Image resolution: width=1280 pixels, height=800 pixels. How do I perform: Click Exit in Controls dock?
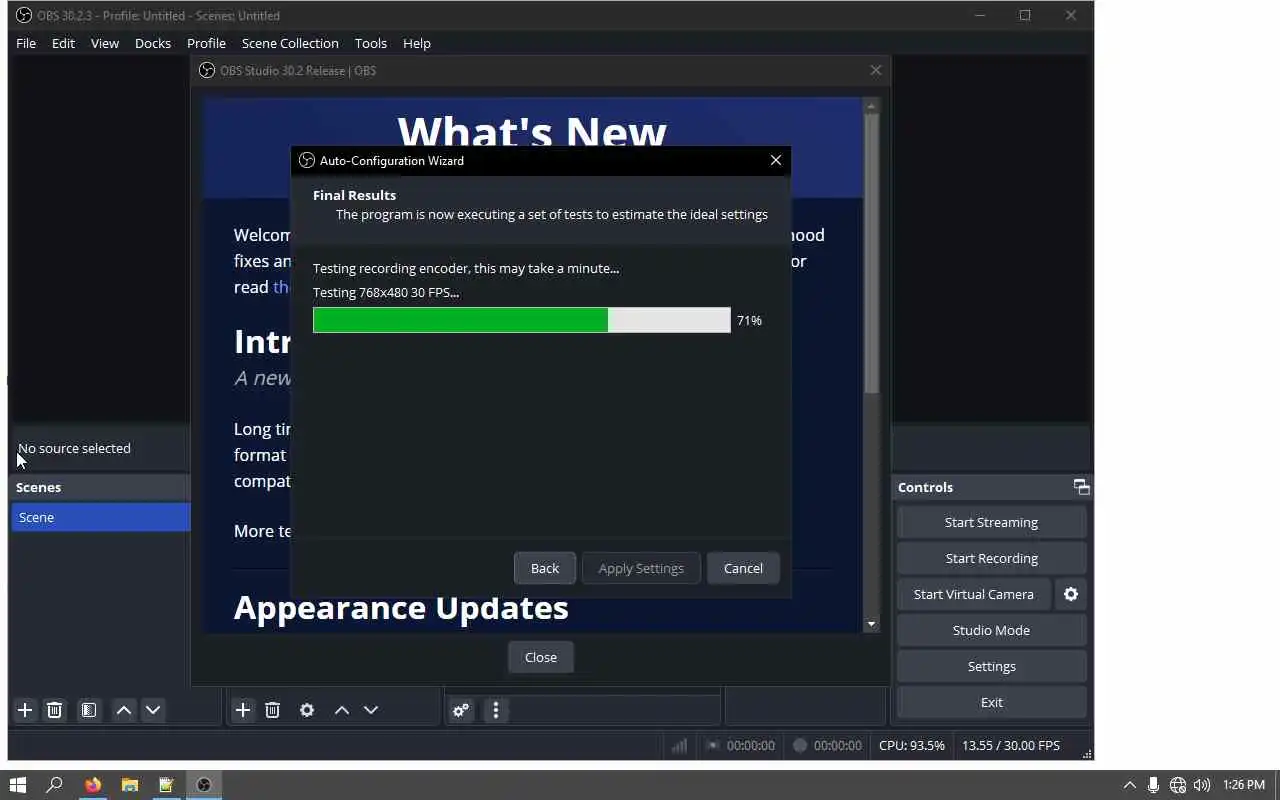pyautogui.click(x=991, y=702)
